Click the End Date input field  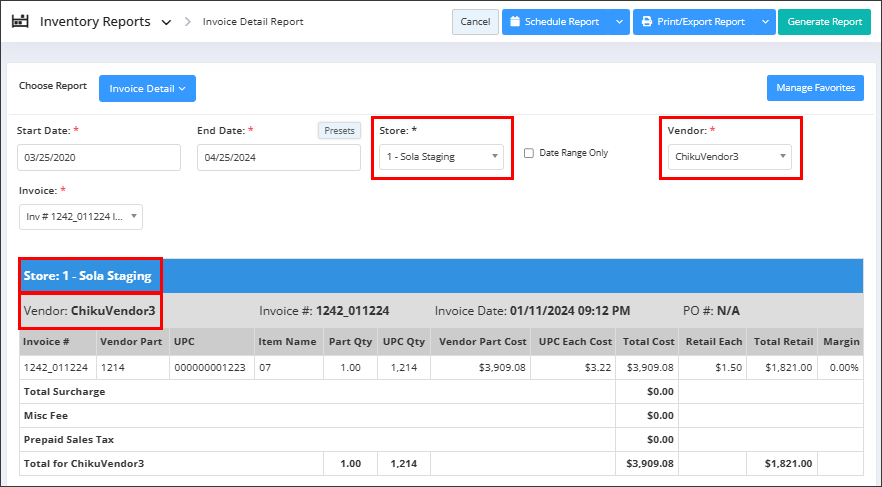point(278,158)
